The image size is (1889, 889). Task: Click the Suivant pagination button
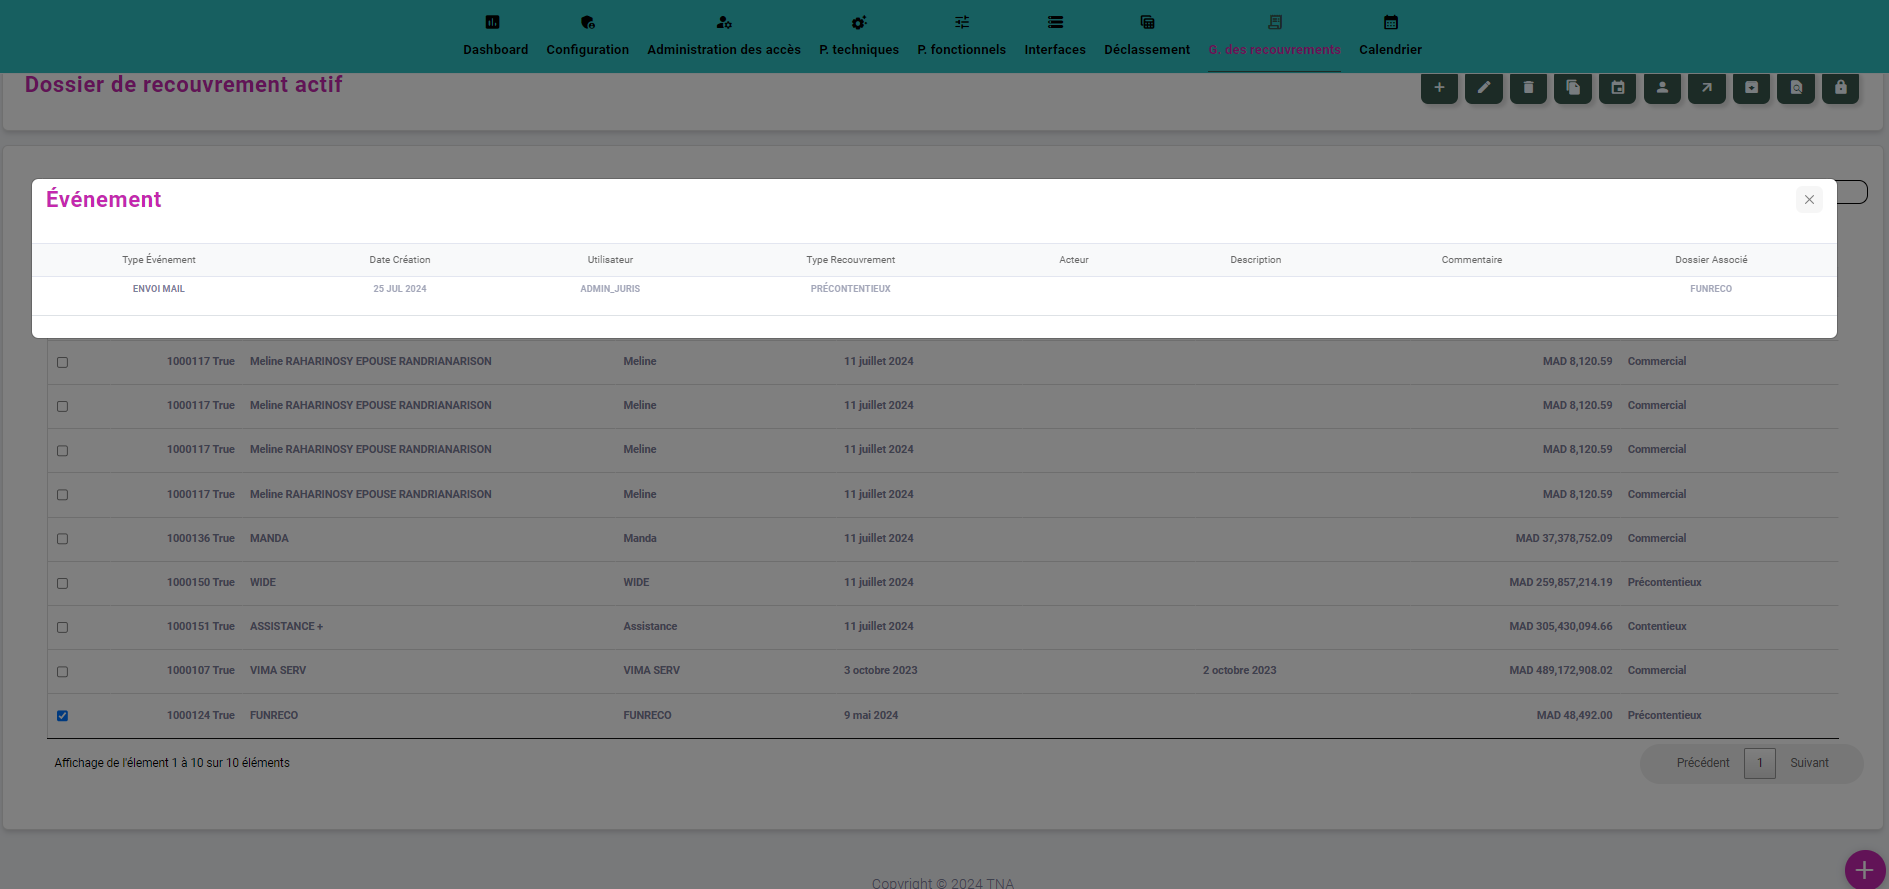tap(1809, 763)
